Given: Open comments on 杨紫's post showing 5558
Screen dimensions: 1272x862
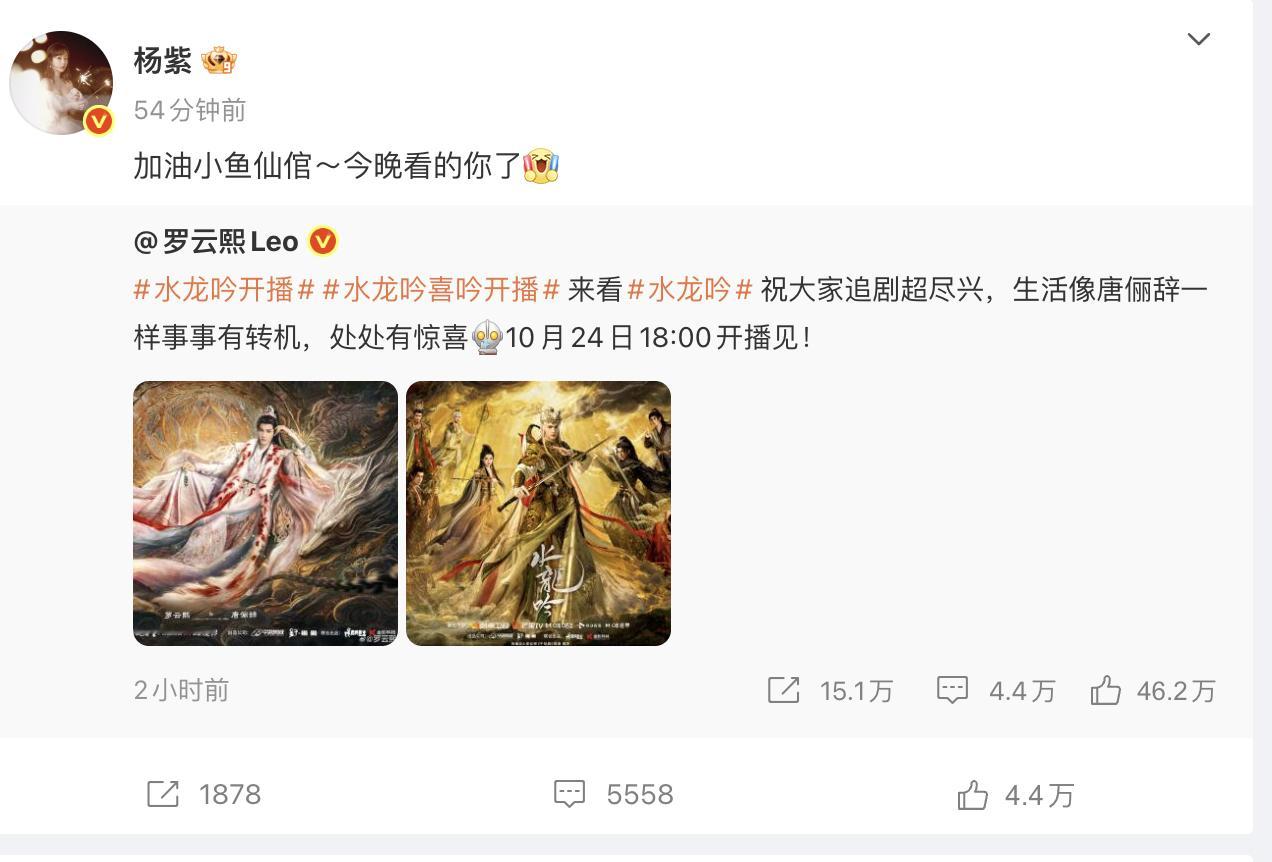Looking at the screenshot, I should [569, 794].
